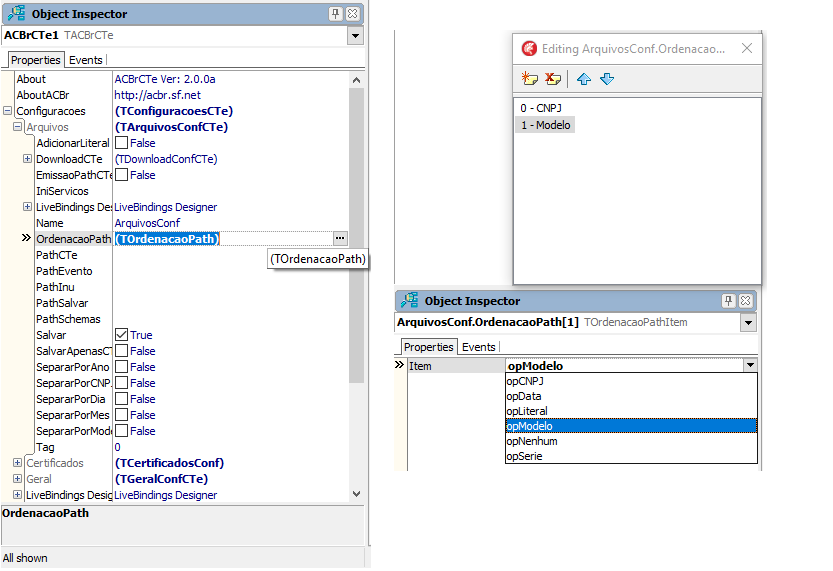Open the ArquivosConf.OrdenacaoPath[1] selector dropdown
Screen dimensions: 833x571
748,322
